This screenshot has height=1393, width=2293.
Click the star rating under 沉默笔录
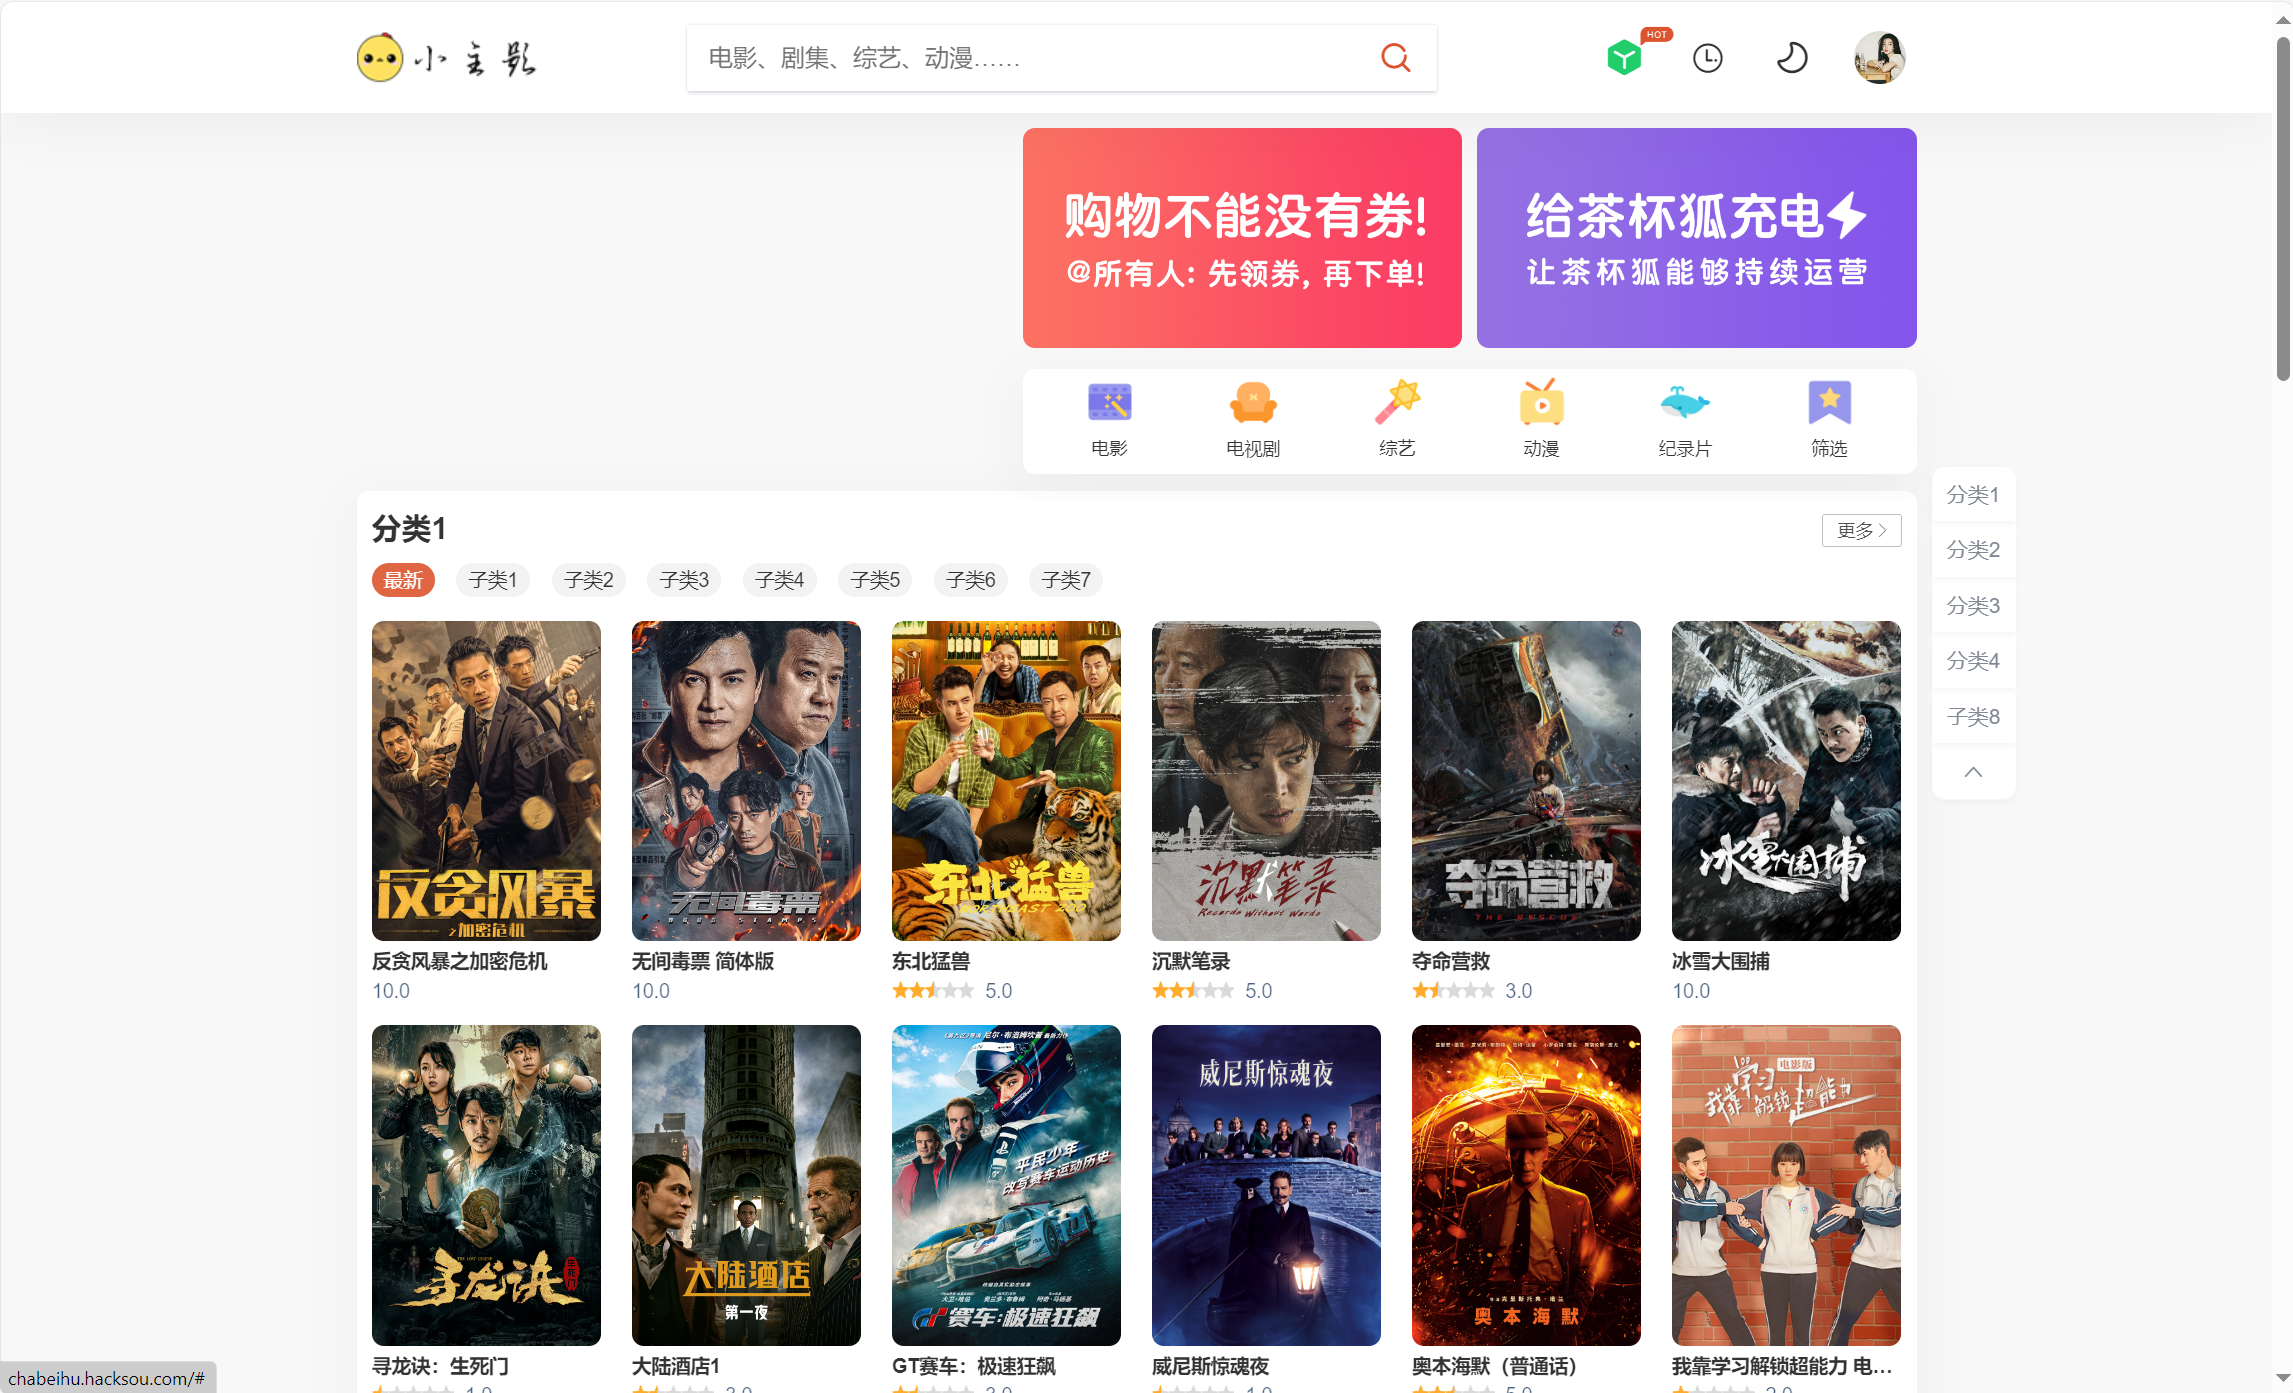[x=1193, y=991]
